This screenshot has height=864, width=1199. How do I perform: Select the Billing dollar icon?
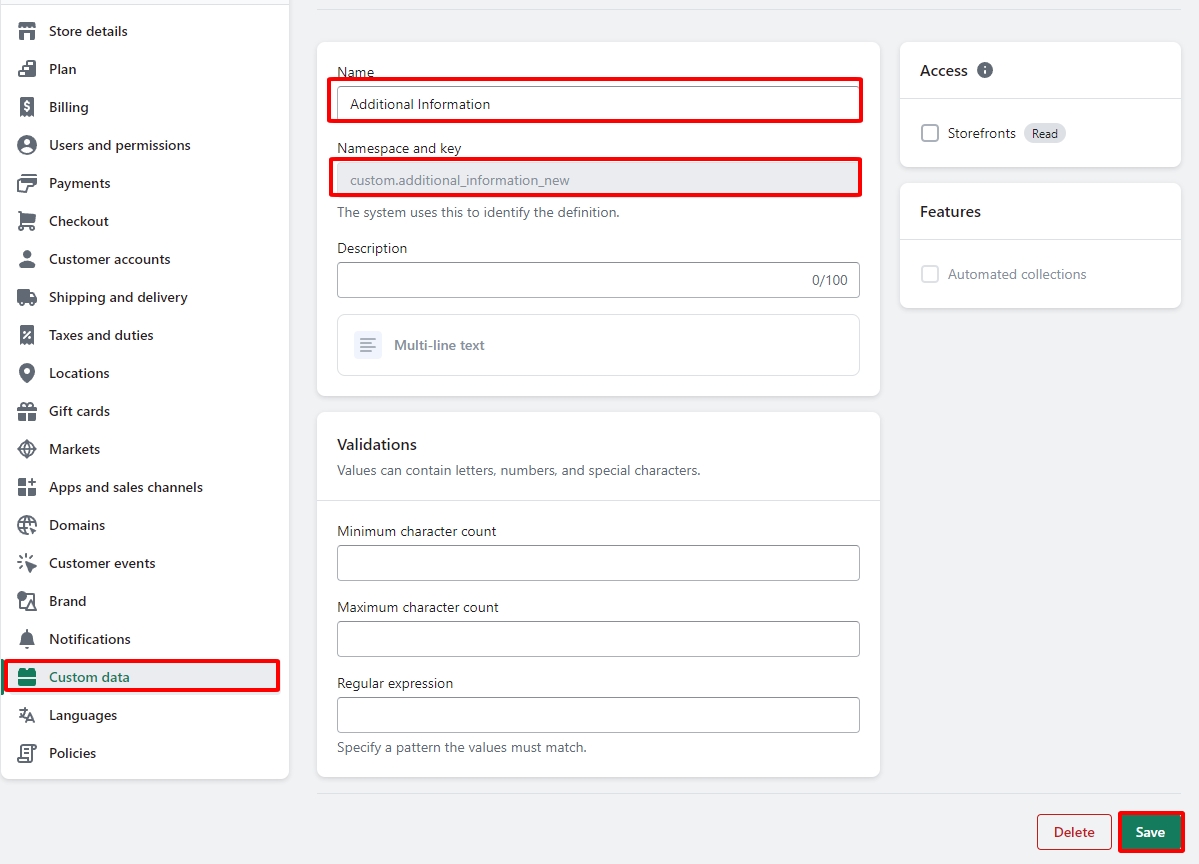(27, 107)
